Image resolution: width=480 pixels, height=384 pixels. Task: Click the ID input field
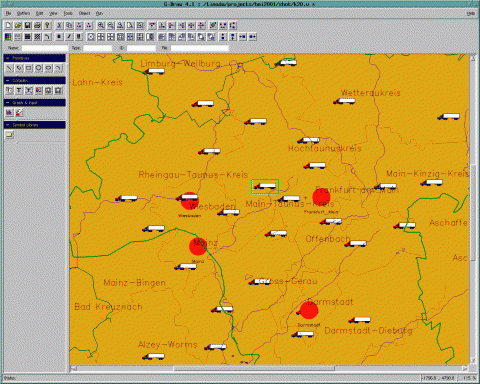point(141,48)
